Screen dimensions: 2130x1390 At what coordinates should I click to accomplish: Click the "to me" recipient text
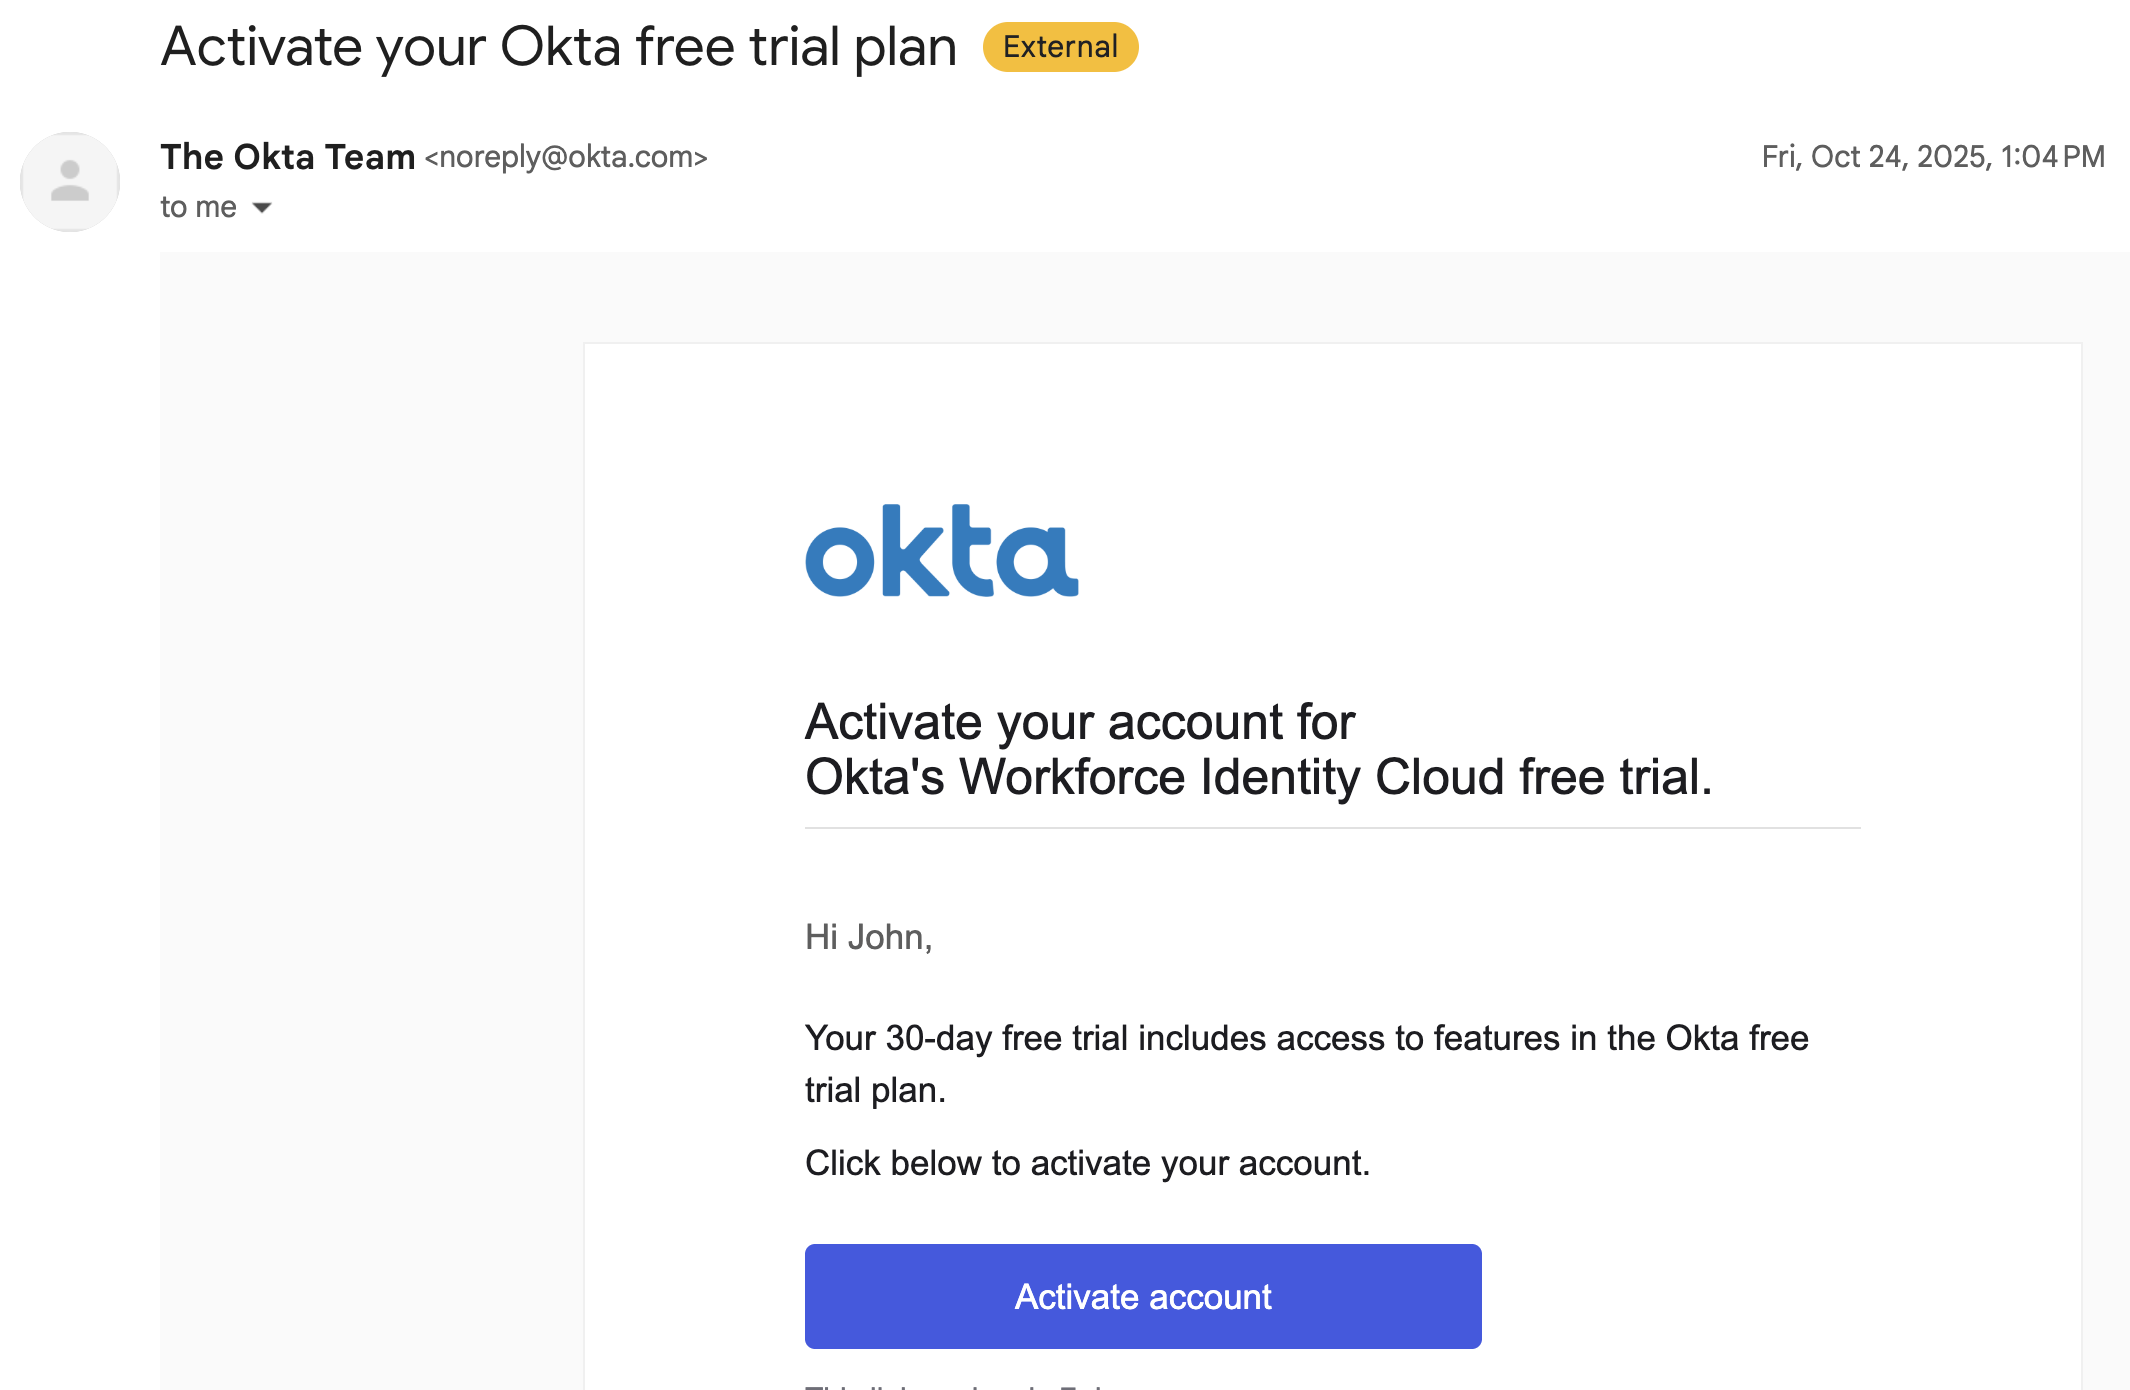(x=198, y=207)
